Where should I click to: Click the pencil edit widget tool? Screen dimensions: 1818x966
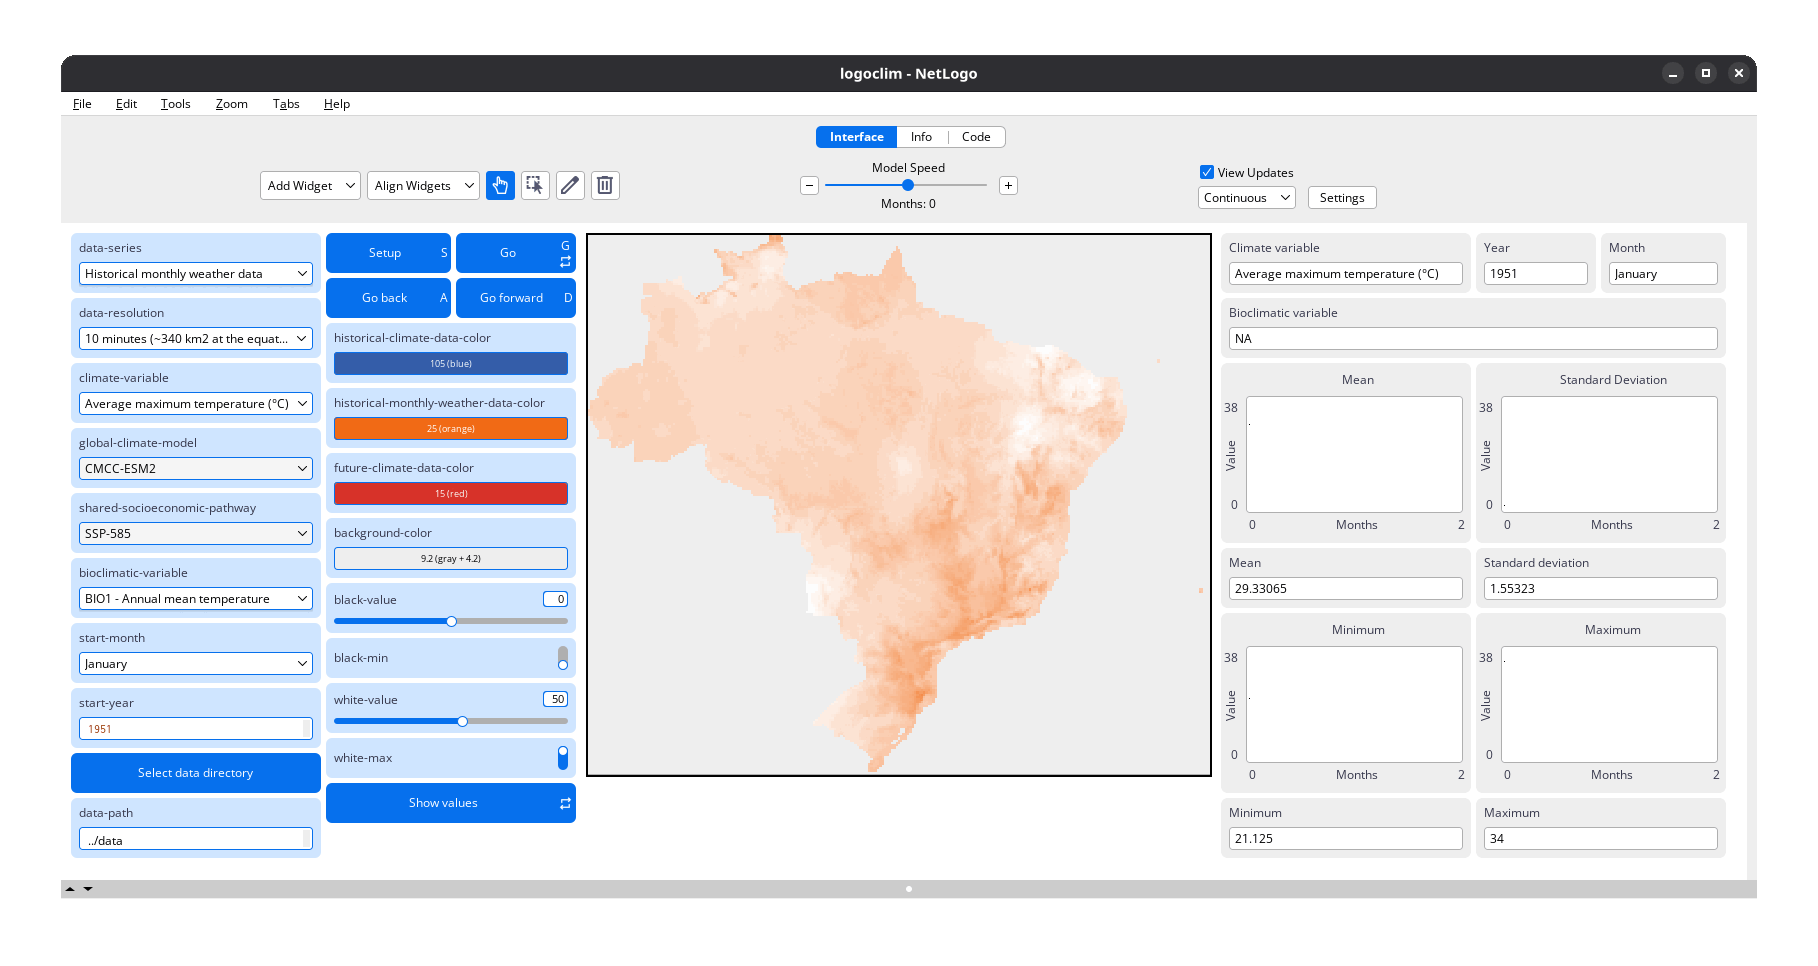coord(570,185)
